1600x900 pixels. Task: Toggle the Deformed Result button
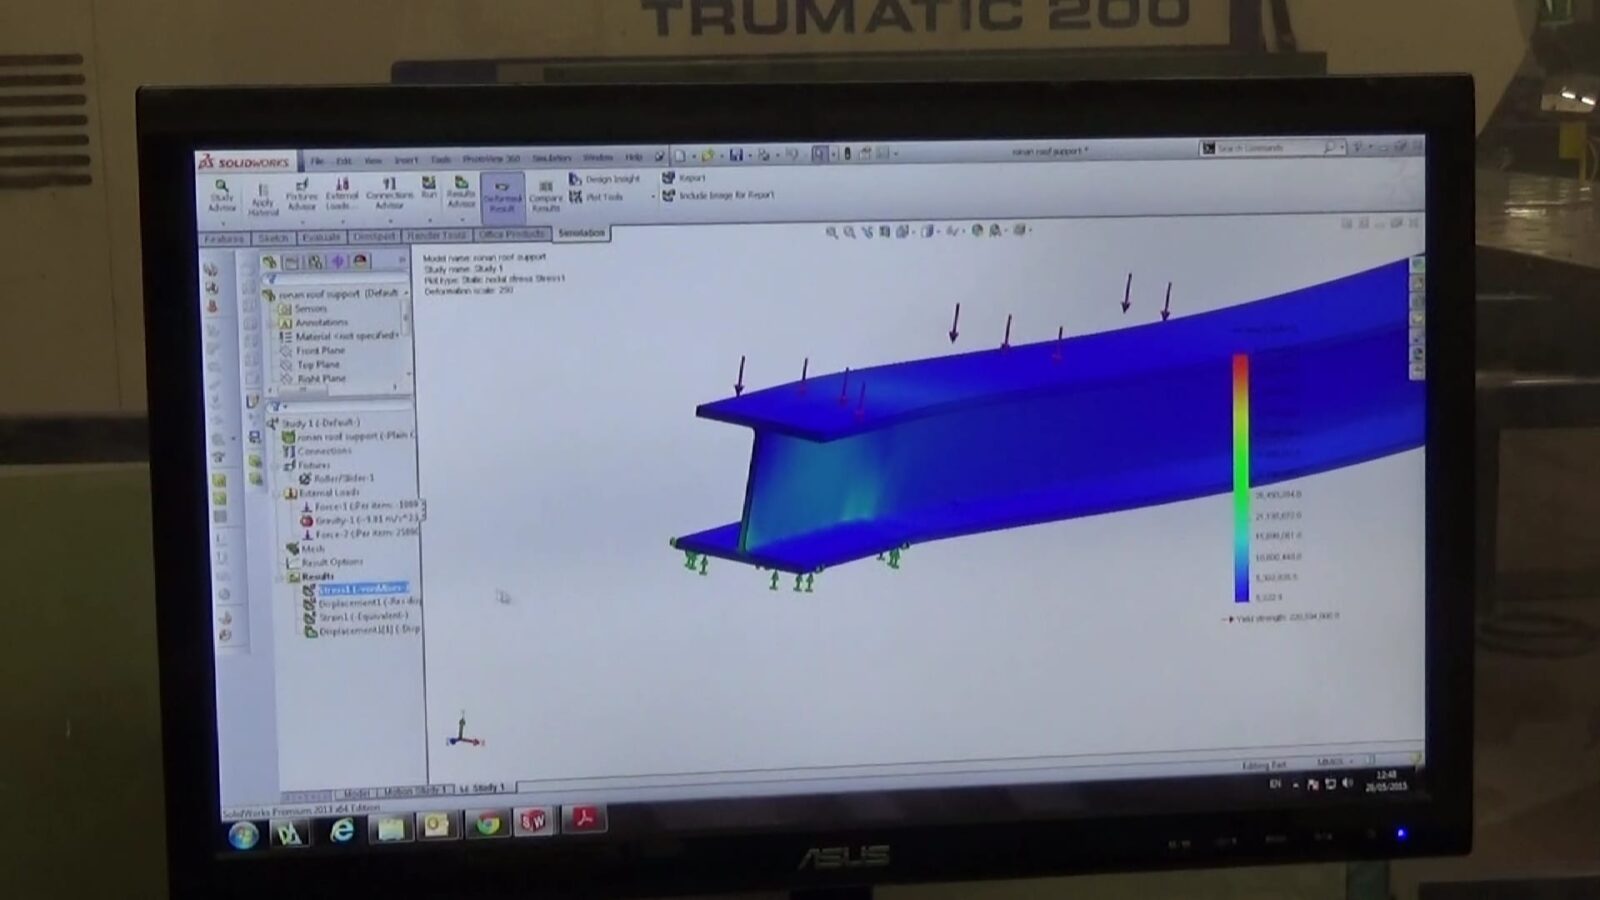(x=502, y=197)
